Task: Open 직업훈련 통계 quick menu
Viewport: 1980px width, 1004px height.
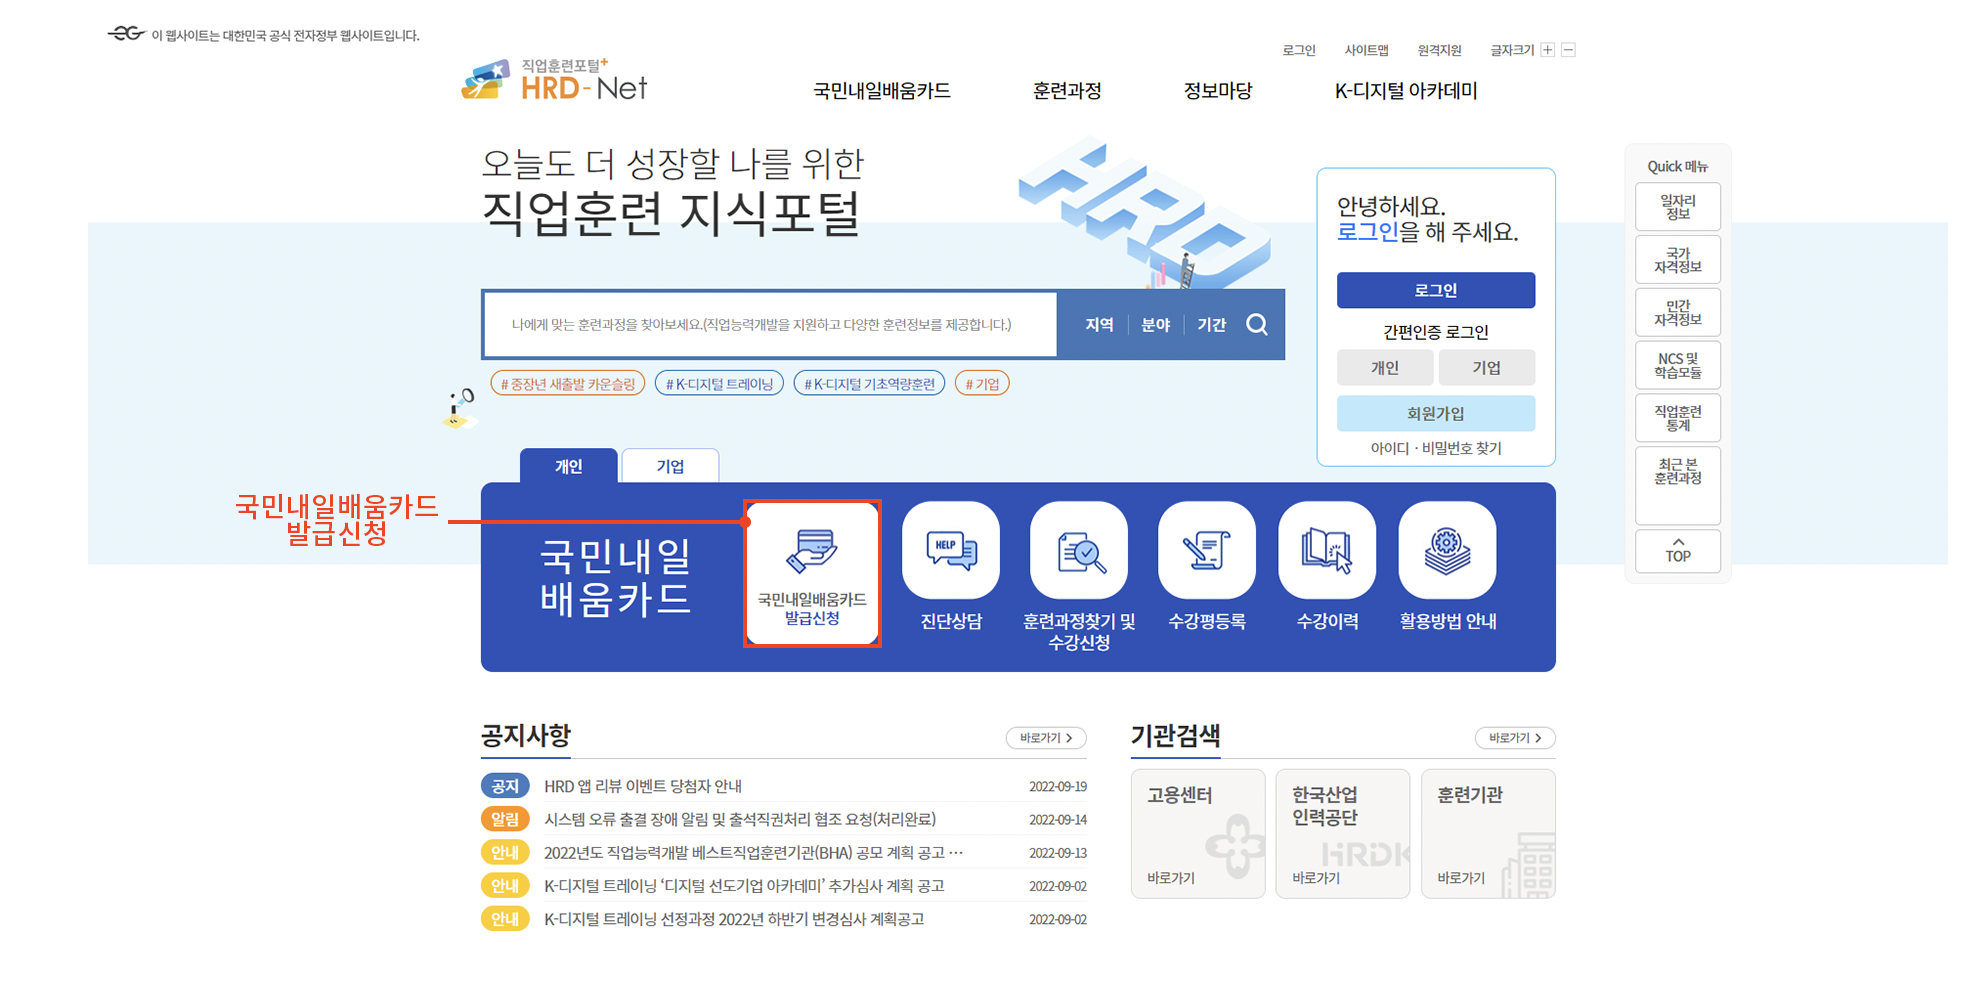Action: pyautogui.click(x=1678, y=418)
